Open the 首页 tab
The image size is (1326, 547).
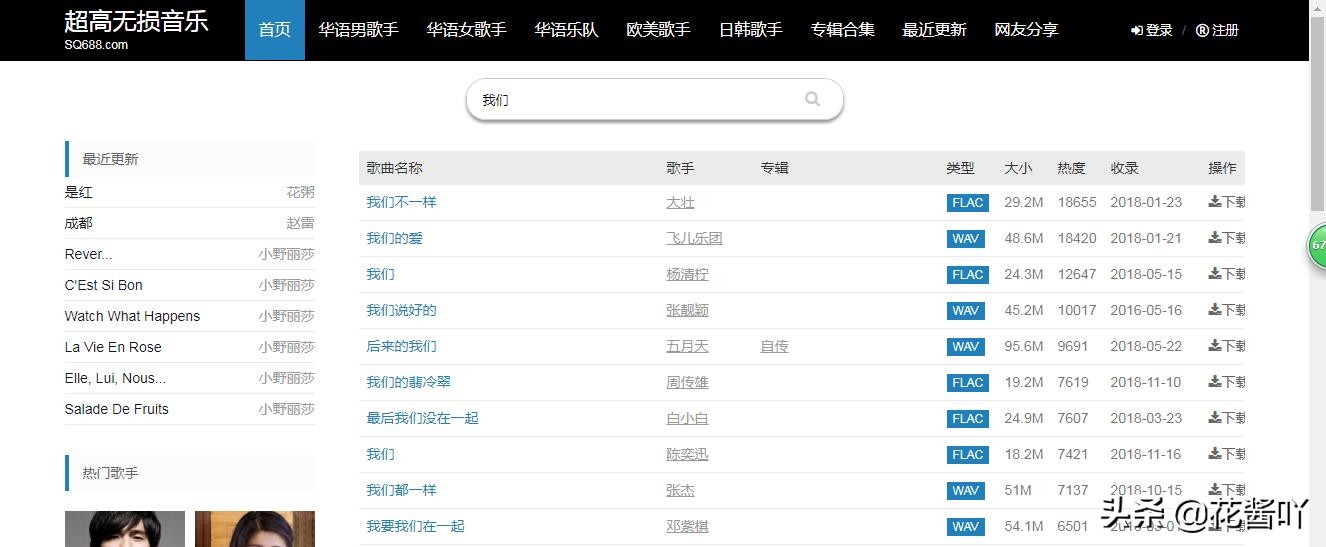(x=275, y=30)
